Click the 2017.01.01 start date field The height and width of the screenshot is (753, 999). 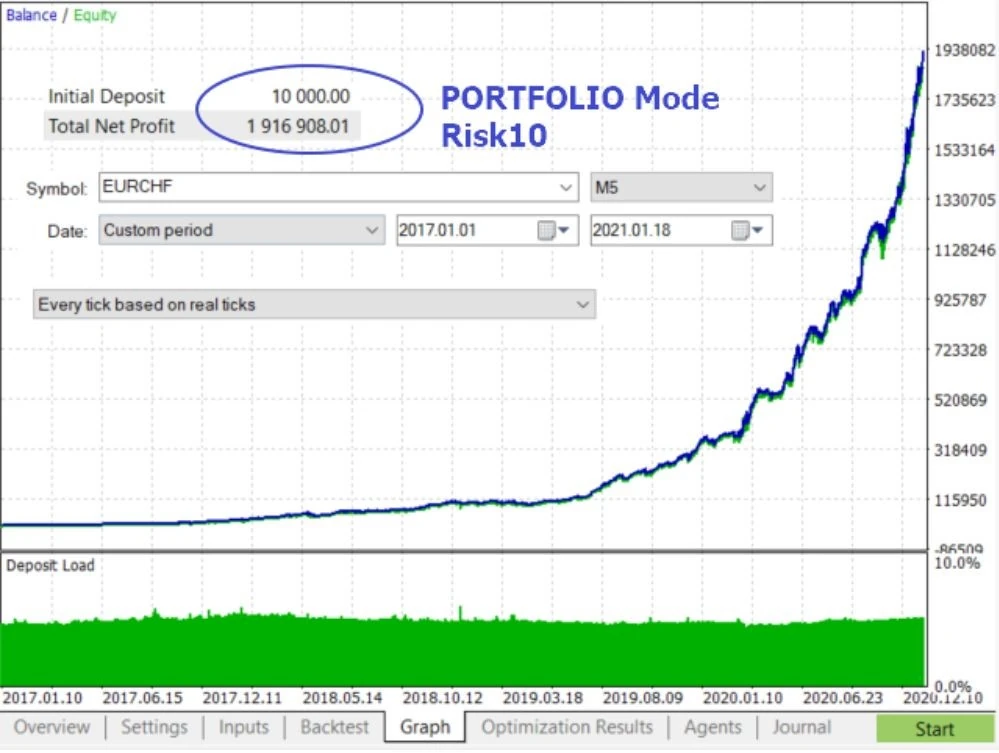pyautogui.click(x=487, y=231)
